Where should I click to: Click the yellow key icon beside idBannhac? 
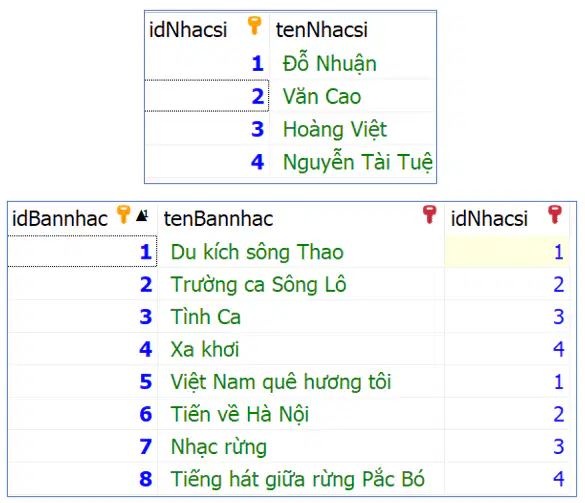coord(123,215)
